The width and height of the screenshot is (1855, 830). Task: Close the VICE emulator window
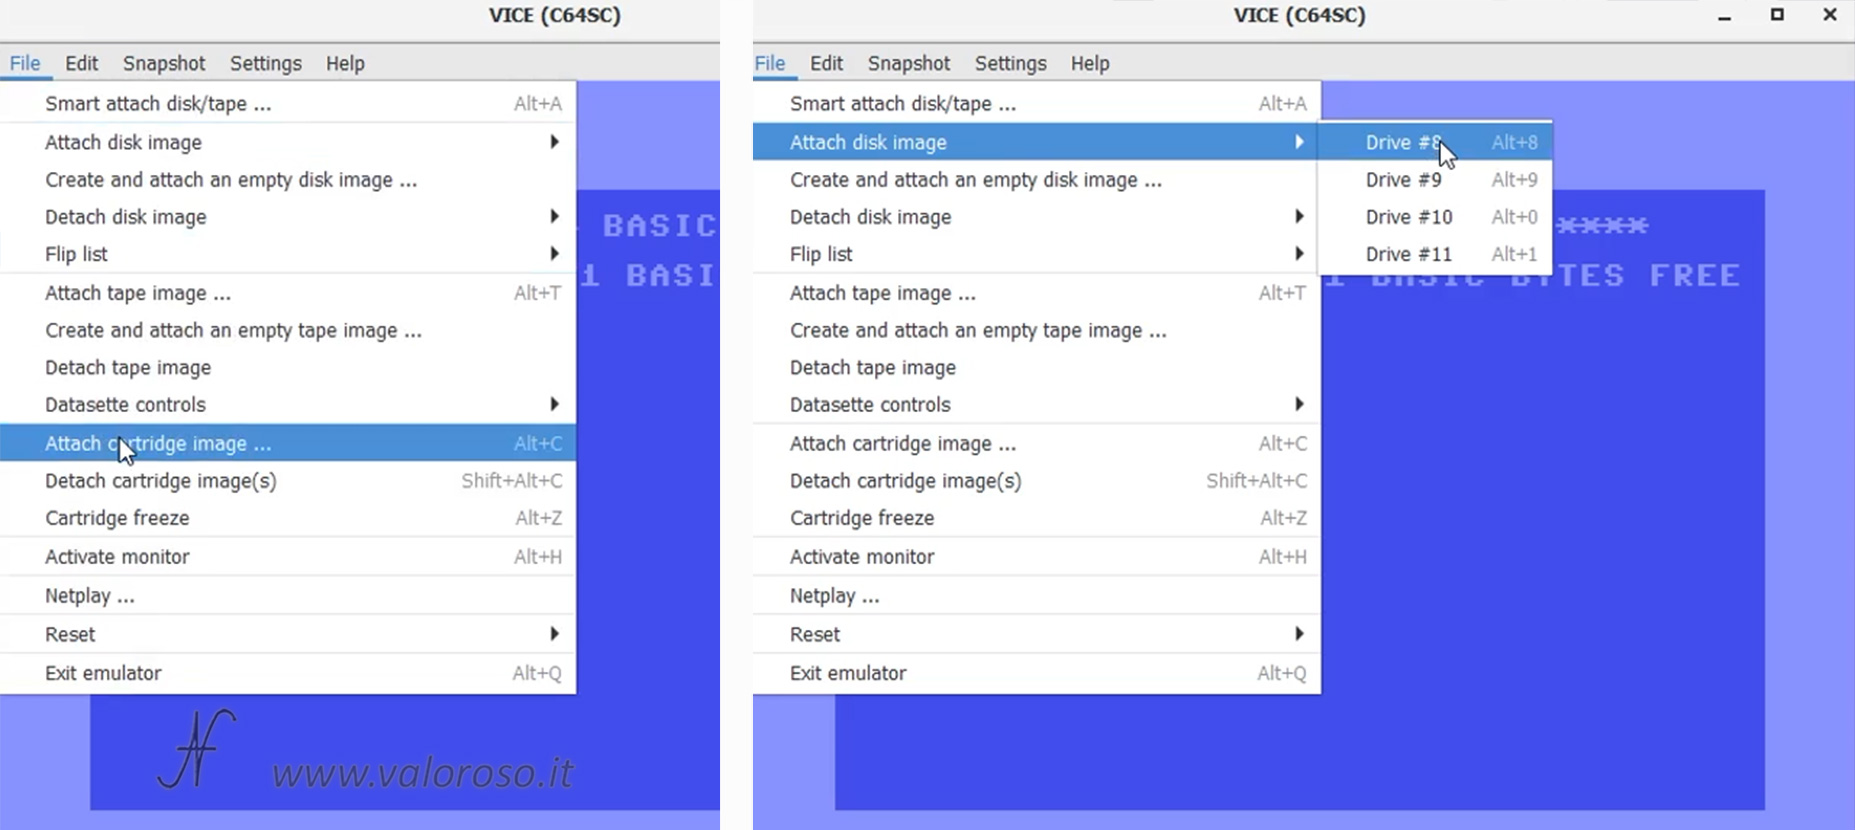coord(1829,15)
